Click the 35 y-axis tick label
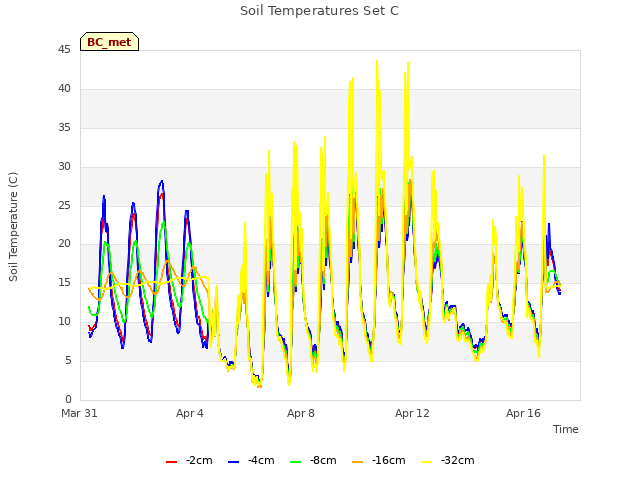The height and width of the screenshot is (480, 640). tap(64, 128)
